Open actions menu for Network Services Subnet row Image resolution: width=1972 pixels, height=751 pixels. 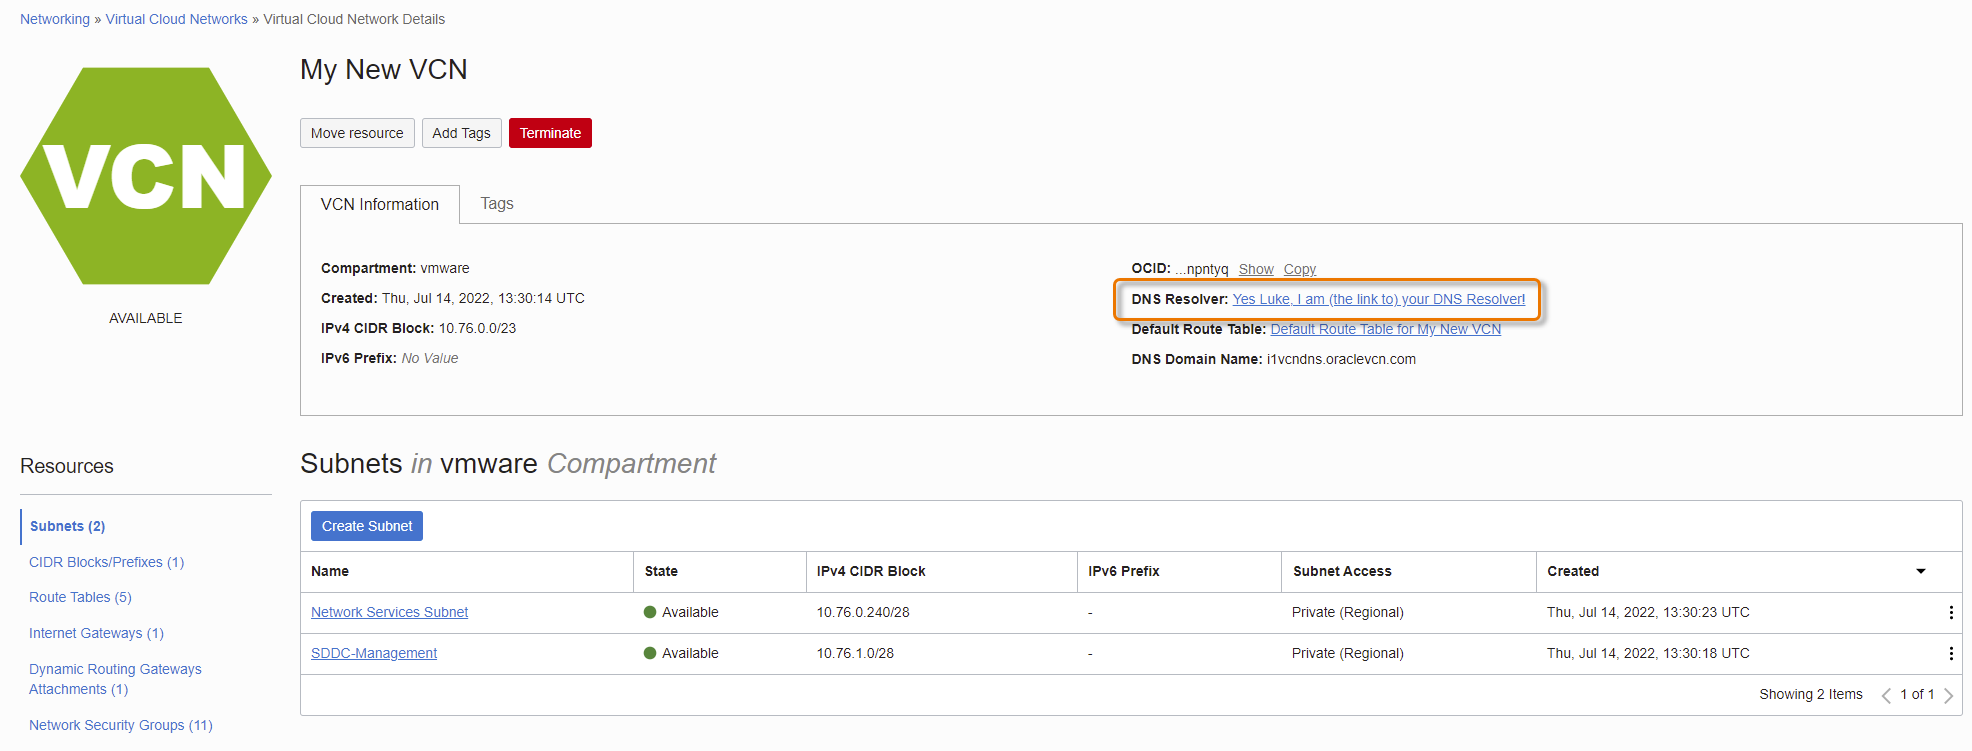coord(1950,613)
